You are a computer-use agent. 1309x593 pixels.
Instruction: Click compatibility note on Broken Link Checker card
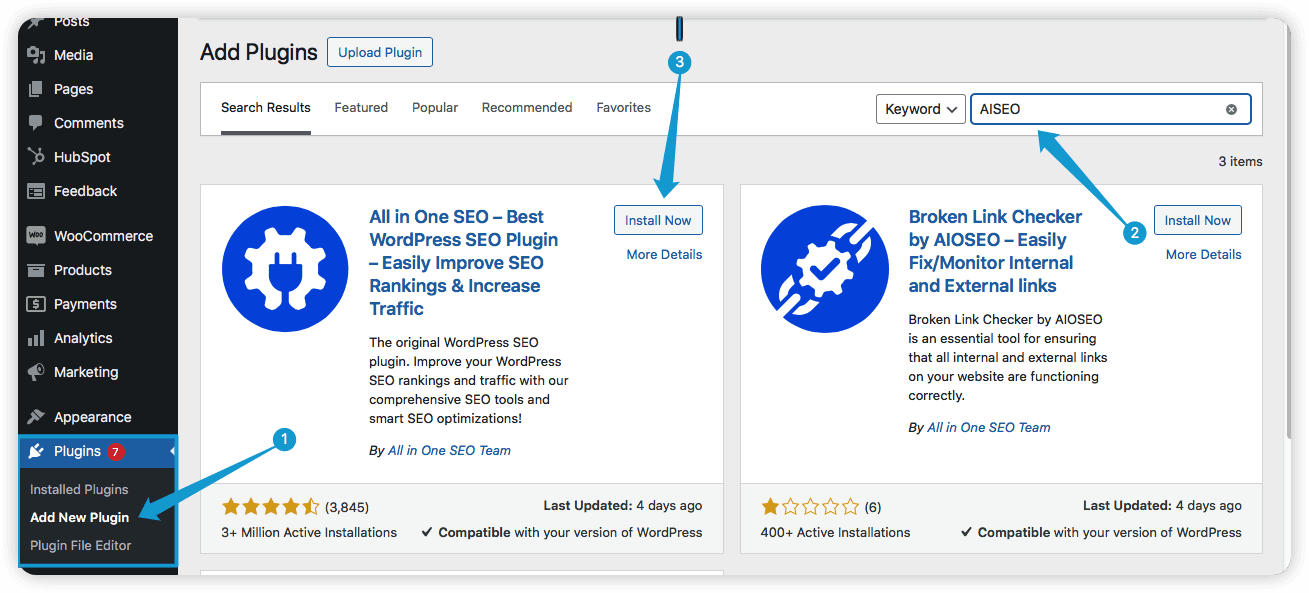1101,532
